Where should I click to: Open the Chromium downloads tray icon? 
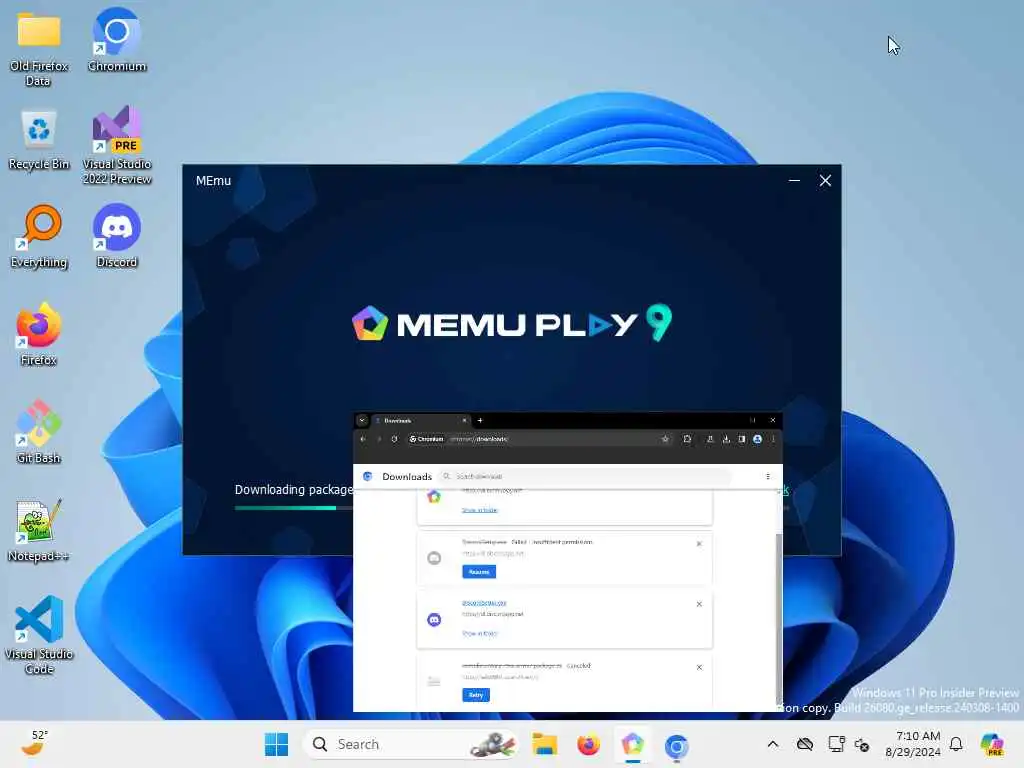point(726,439)
